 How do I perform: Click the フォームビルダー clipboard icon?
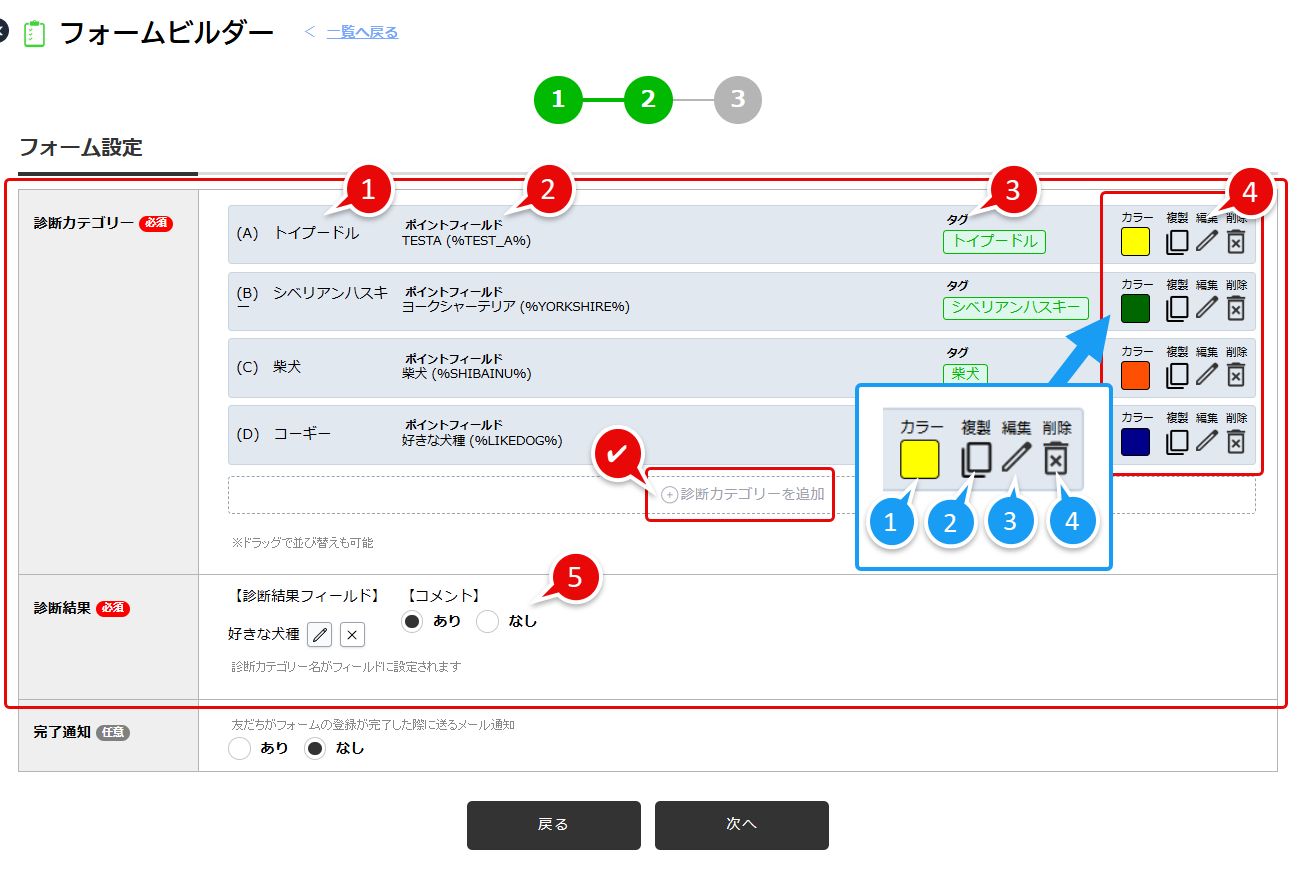click(x=36, y=31)
